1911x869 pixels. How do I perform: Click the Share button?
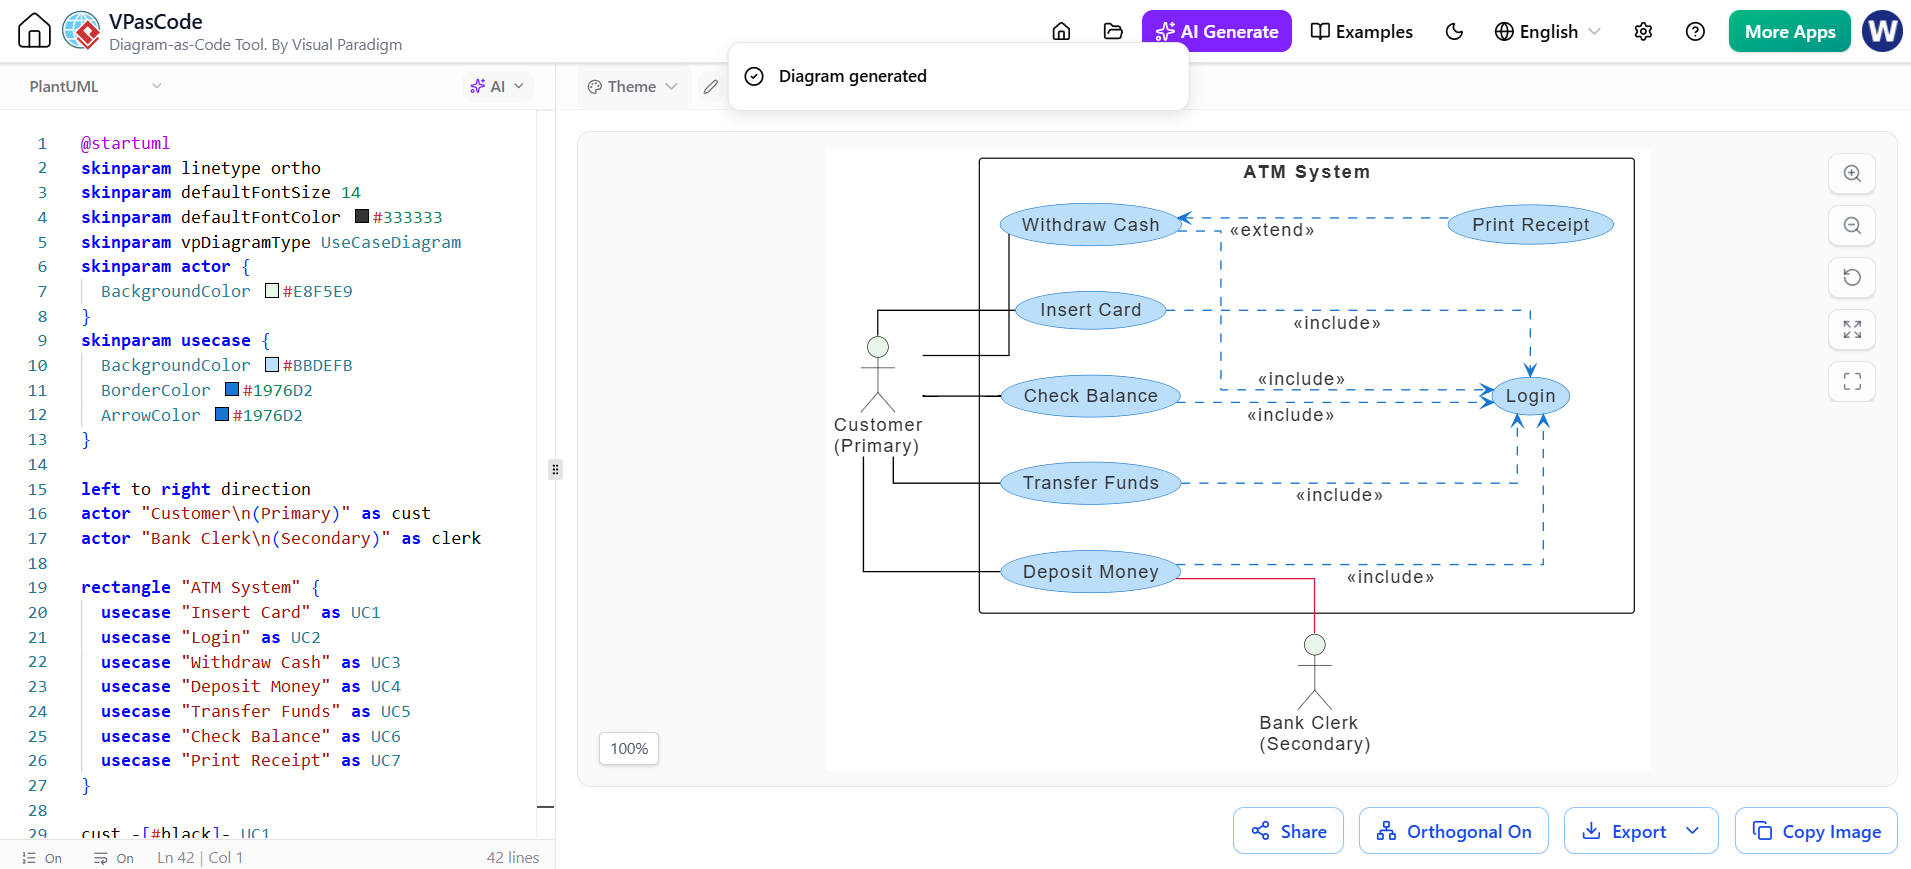1288,831
